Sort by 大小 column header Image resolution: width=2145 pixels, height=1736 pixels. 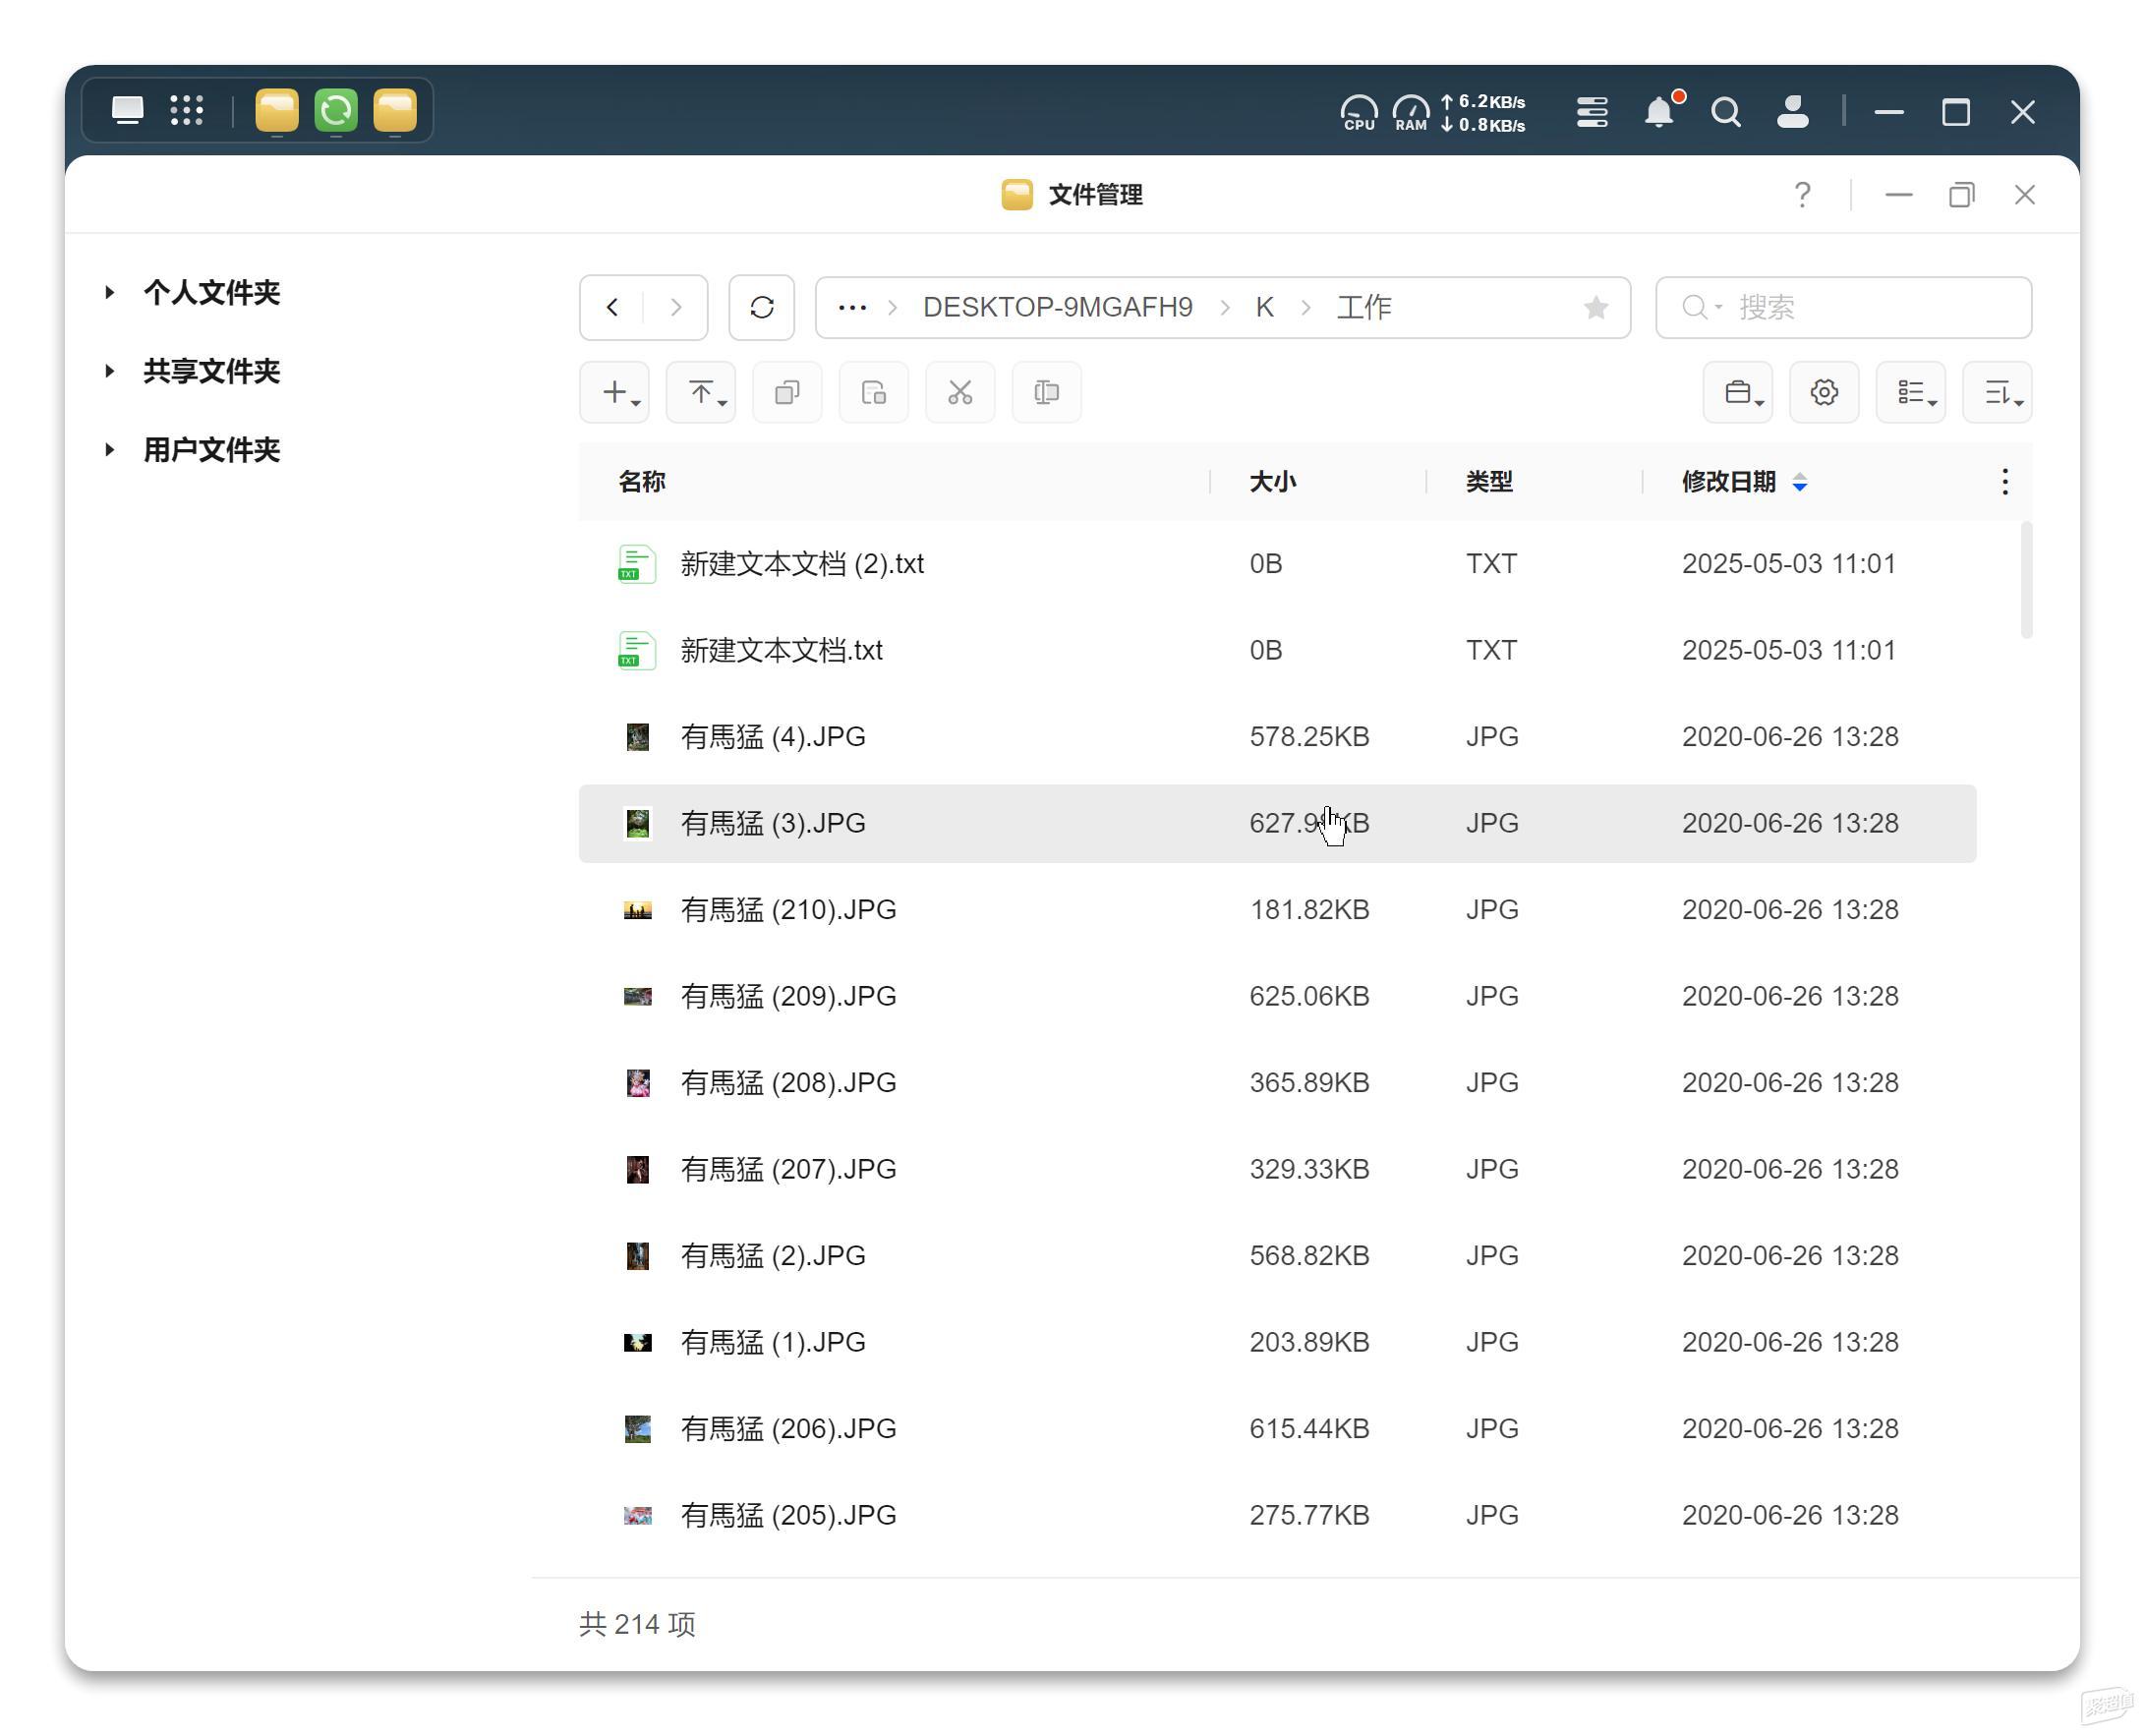click(1272, 482)
